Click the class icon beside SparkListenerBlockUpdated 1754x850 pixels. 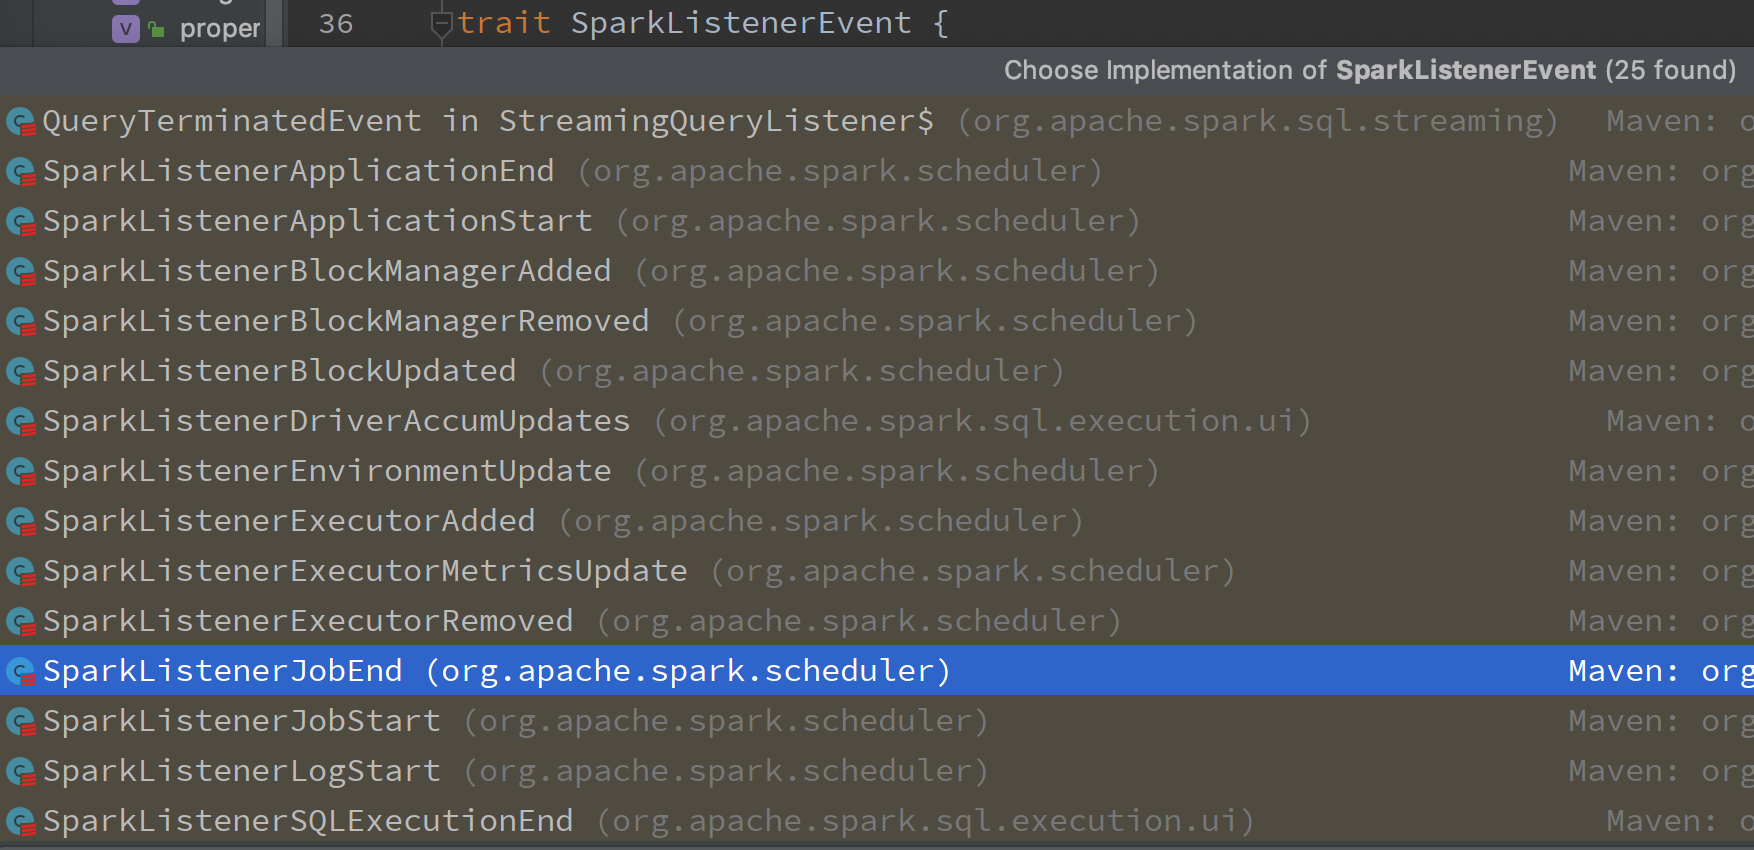coord(20,372)
